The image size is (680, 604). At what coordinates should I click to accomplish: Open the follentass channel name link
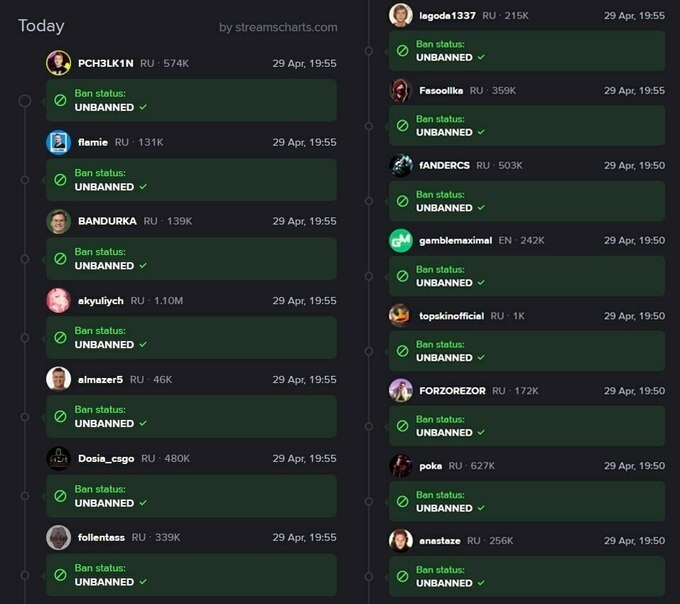tap(101, 537)
